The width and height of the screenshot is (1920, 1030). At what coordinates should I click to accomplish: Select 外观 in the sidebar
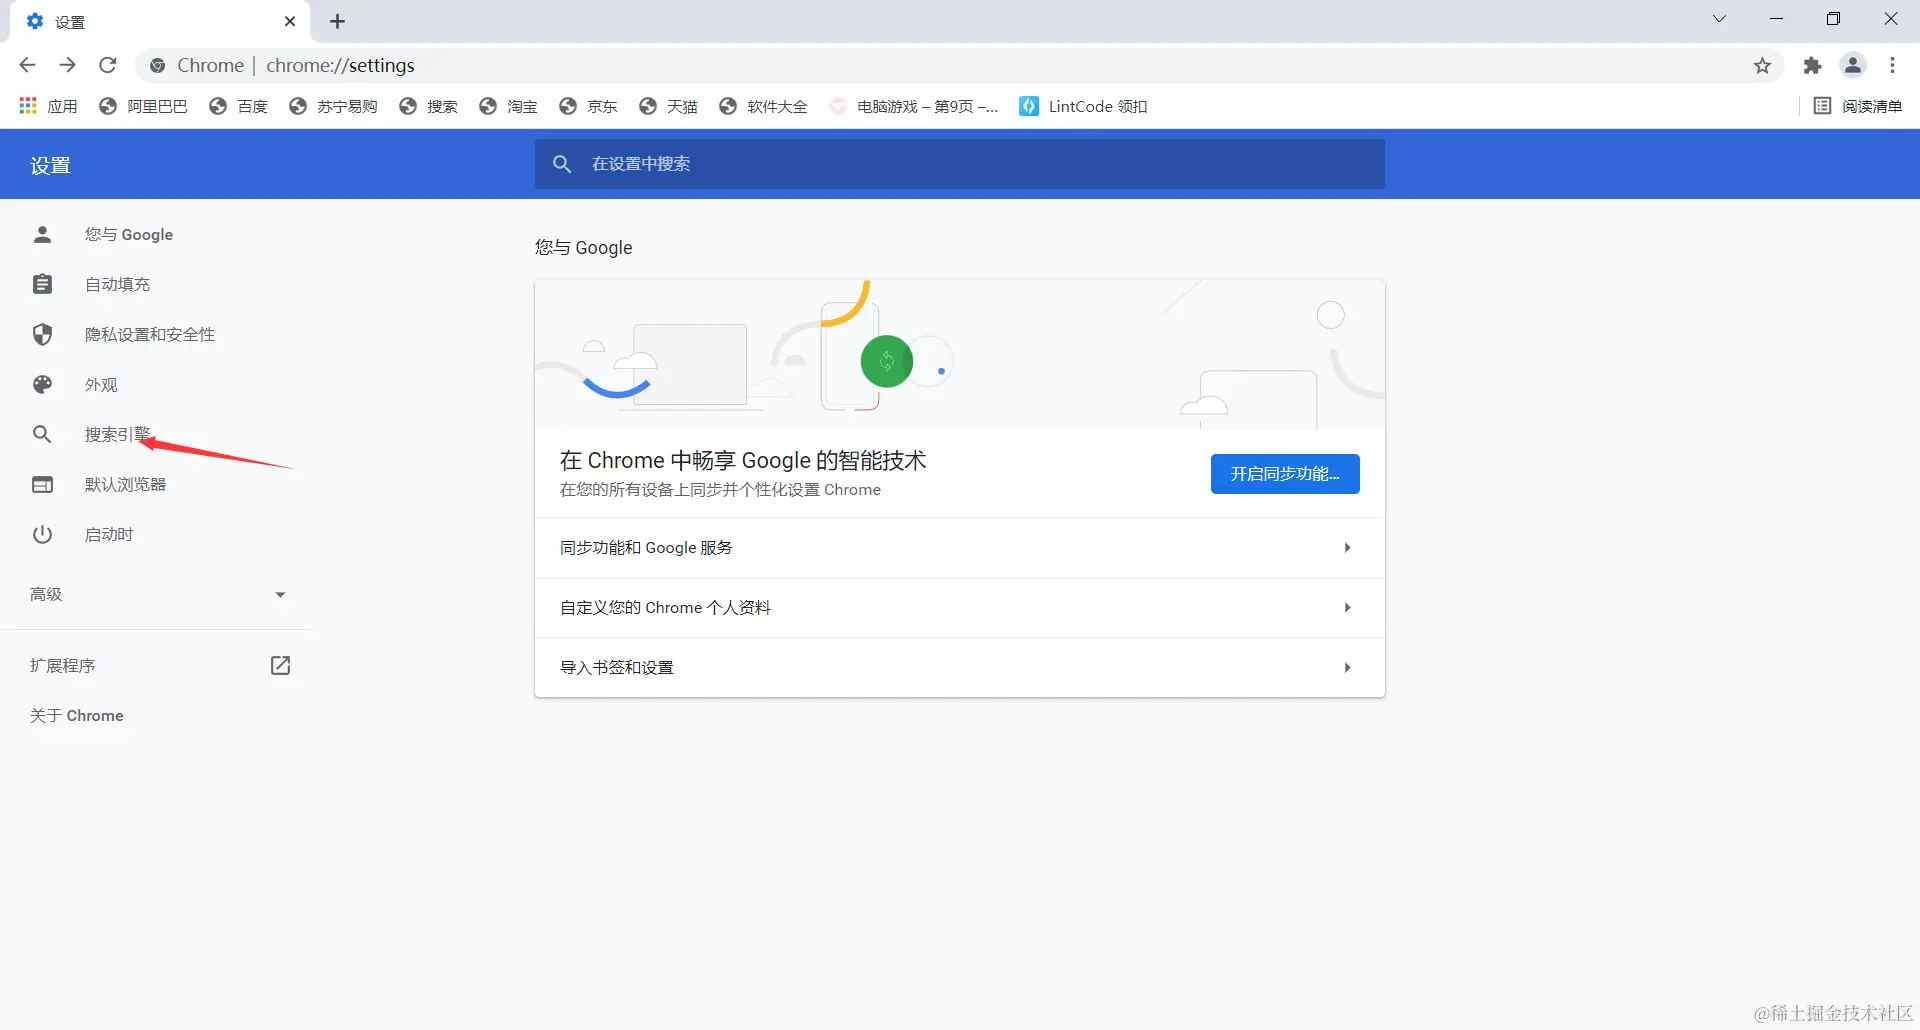(x=101, y=384)
